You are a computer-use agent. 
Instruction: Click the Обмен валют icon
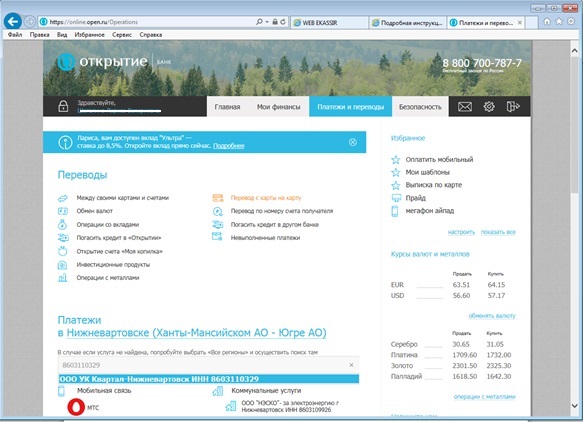coord(62,211)
